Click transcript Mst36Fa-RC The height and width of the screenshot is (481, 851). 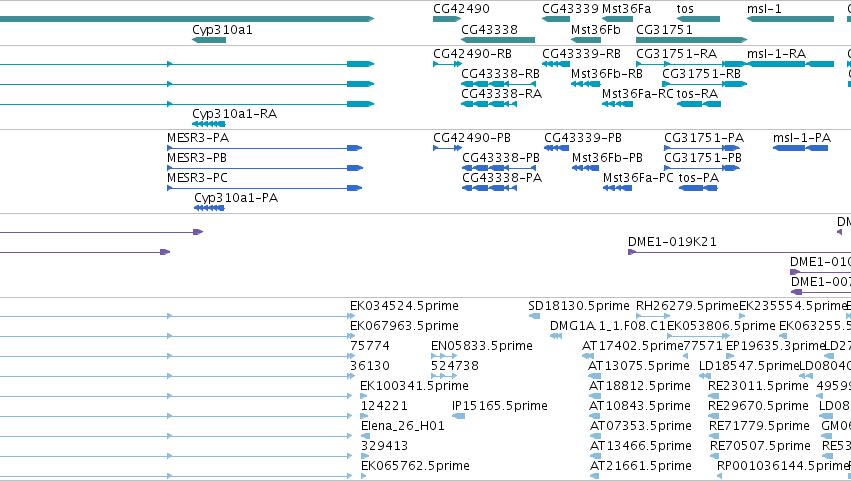point(638,94)
